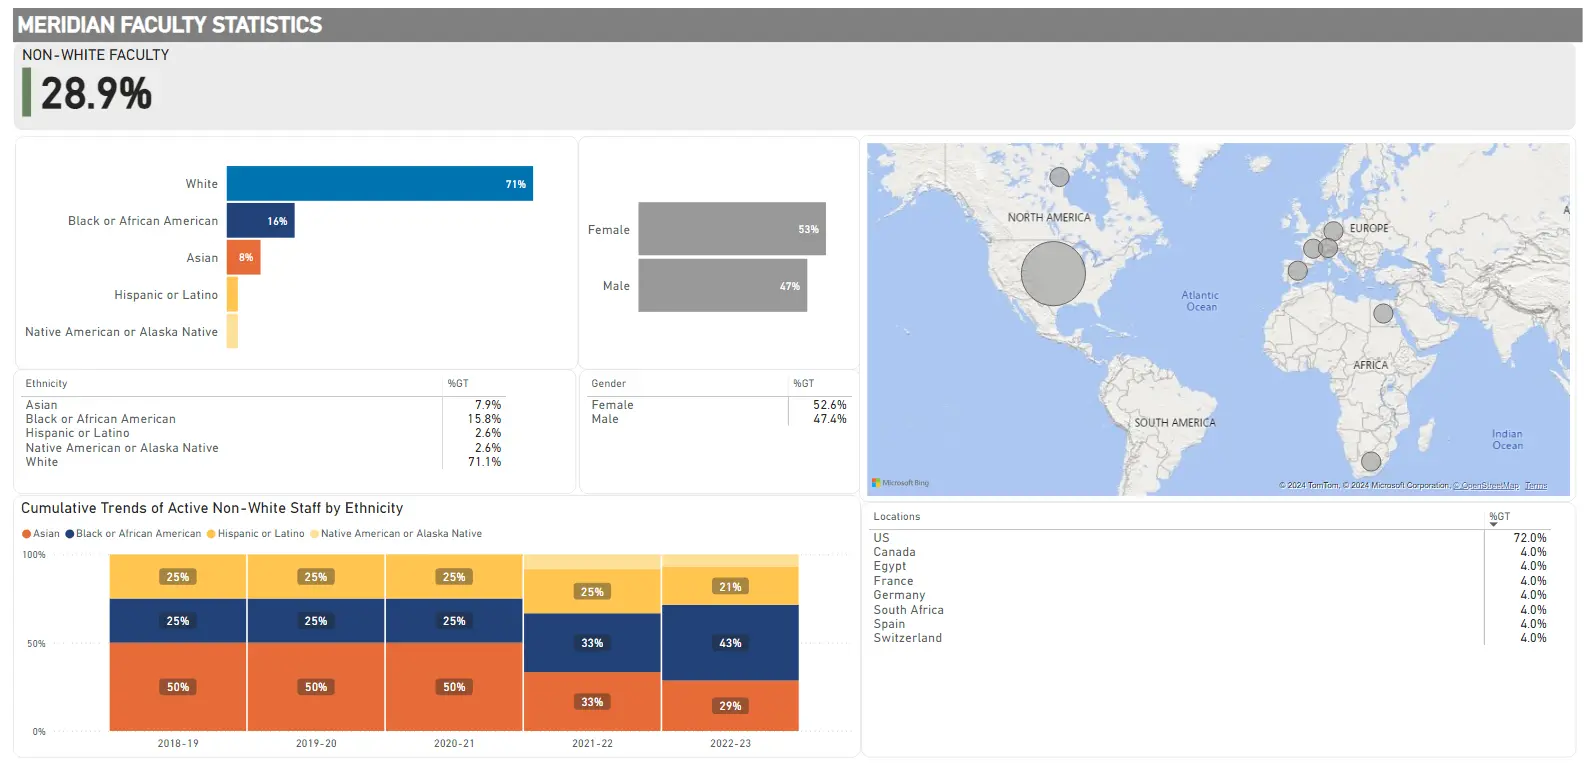Select the 2022-23 Hispanic 21% segment
The image size is (1592, 763).
730,586
